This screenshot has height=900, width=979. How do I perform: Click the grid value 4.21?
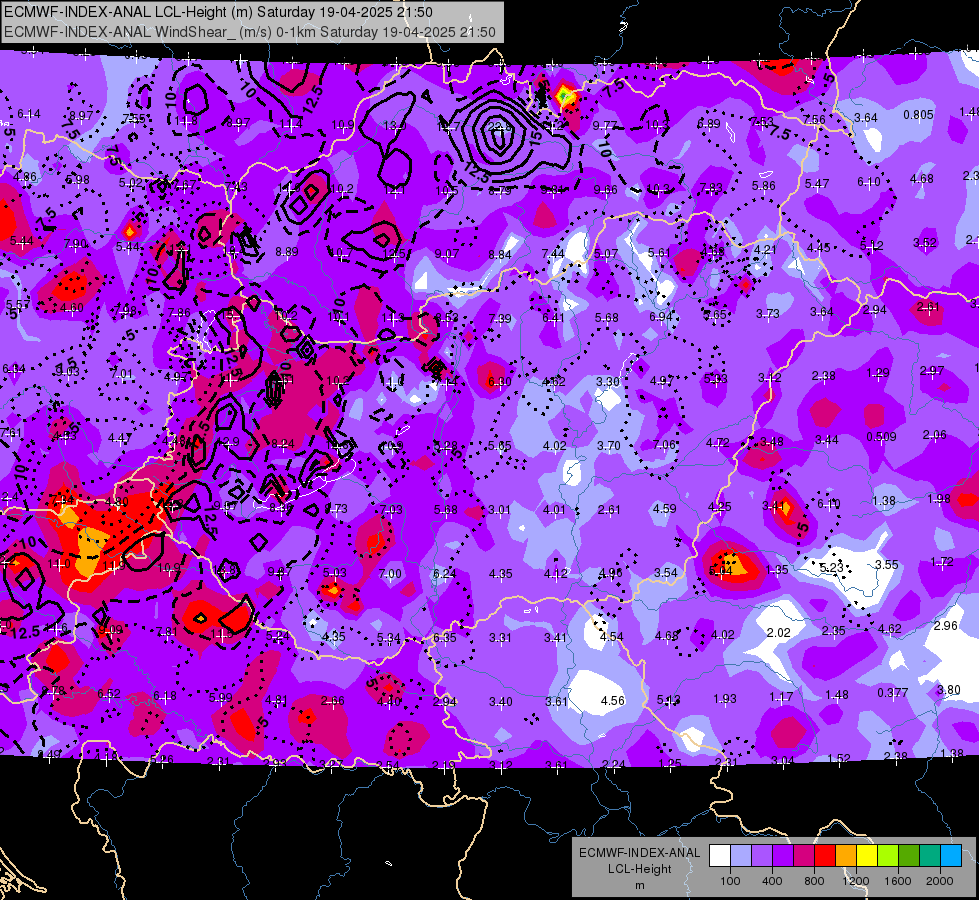[x=765, y=250]
